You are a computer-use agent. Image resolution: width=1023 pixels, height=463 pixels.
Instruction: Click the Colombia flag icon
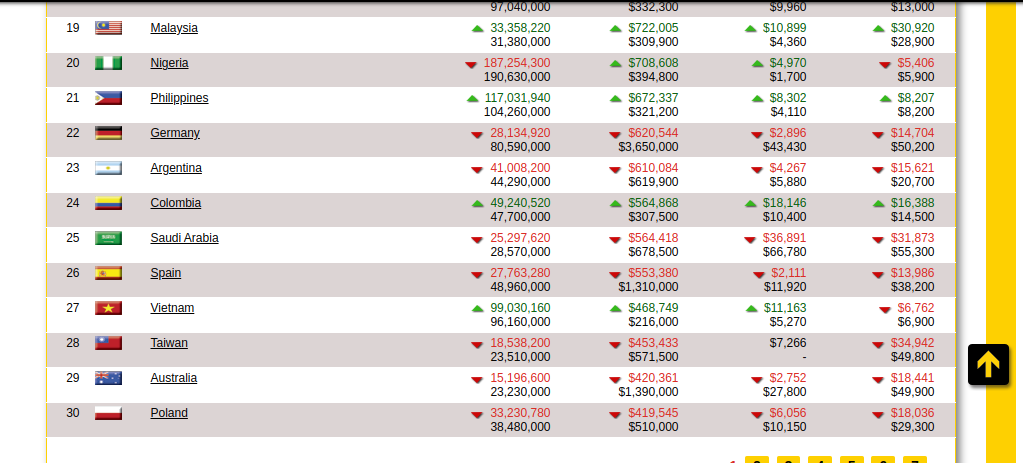[x=108, y=203]
